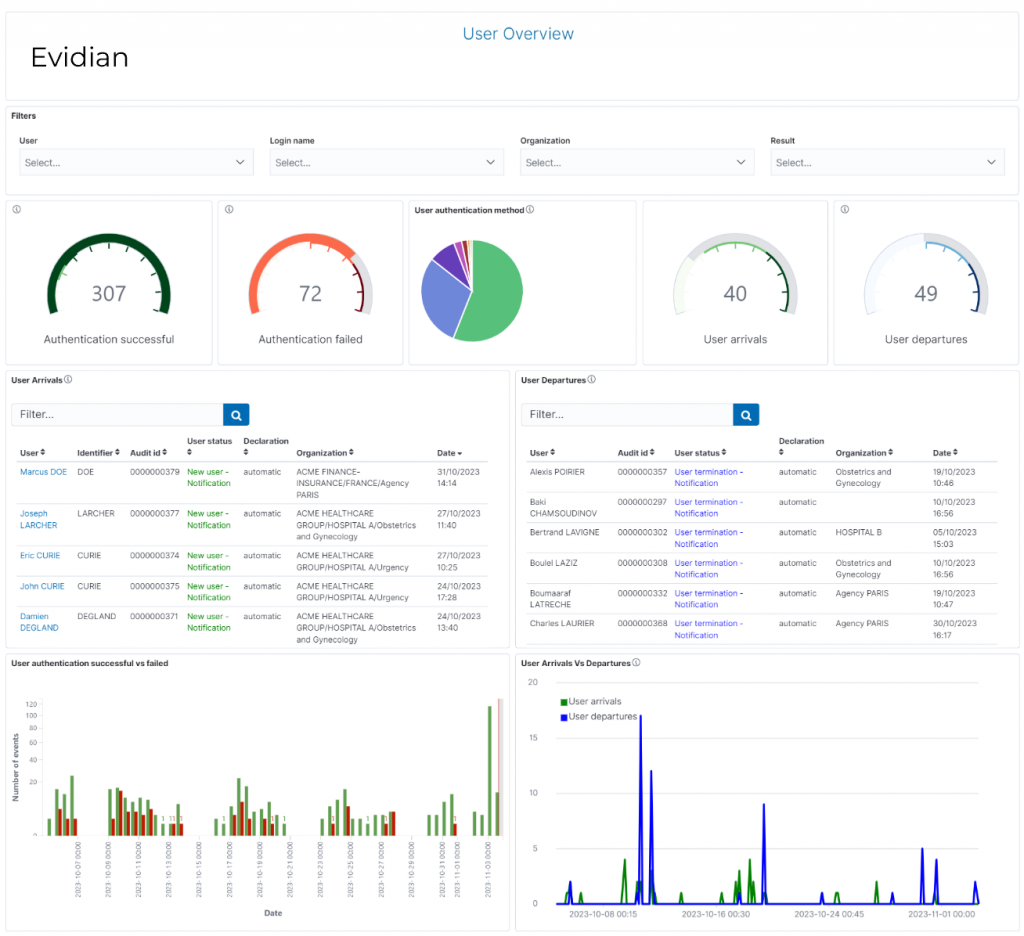
Task: Open Marcus DOE user link
Action: coord(43,472)
